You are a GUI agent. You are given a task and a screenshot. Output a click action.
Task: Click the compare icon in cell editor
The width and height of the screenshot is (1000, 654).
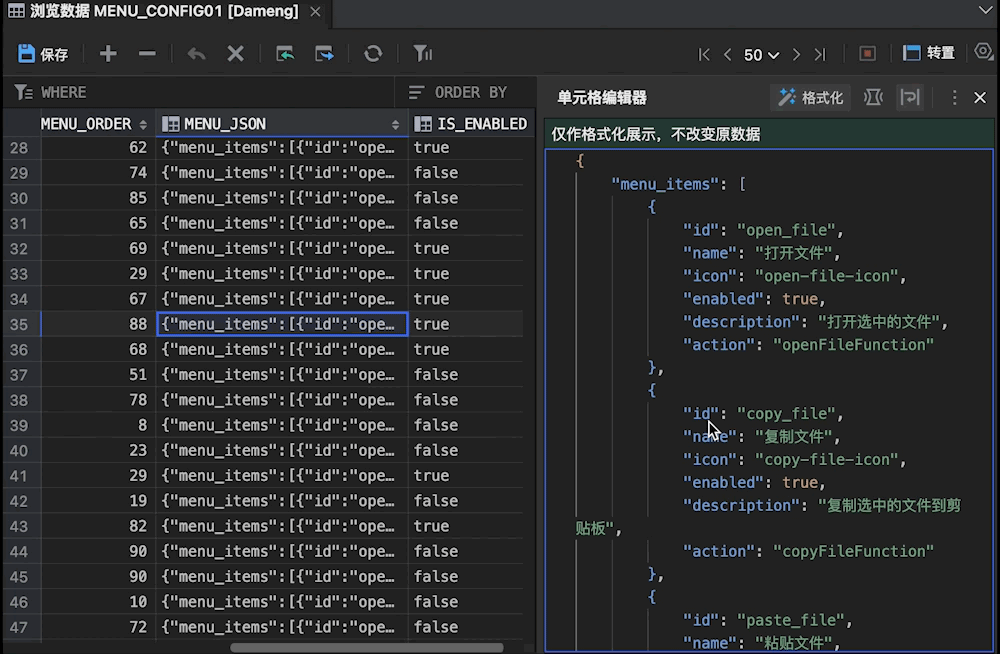pos(873,98)
